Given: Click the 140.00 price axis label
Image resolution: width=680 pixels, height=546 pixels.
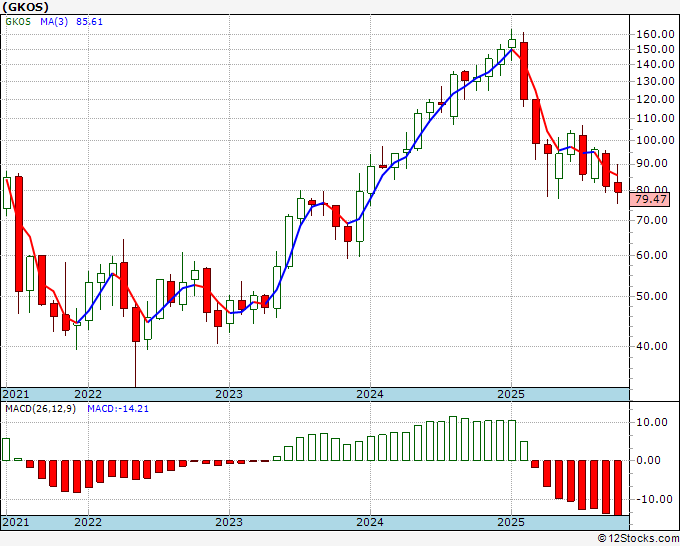Looking at the screenshot, I should click(655, 64).
